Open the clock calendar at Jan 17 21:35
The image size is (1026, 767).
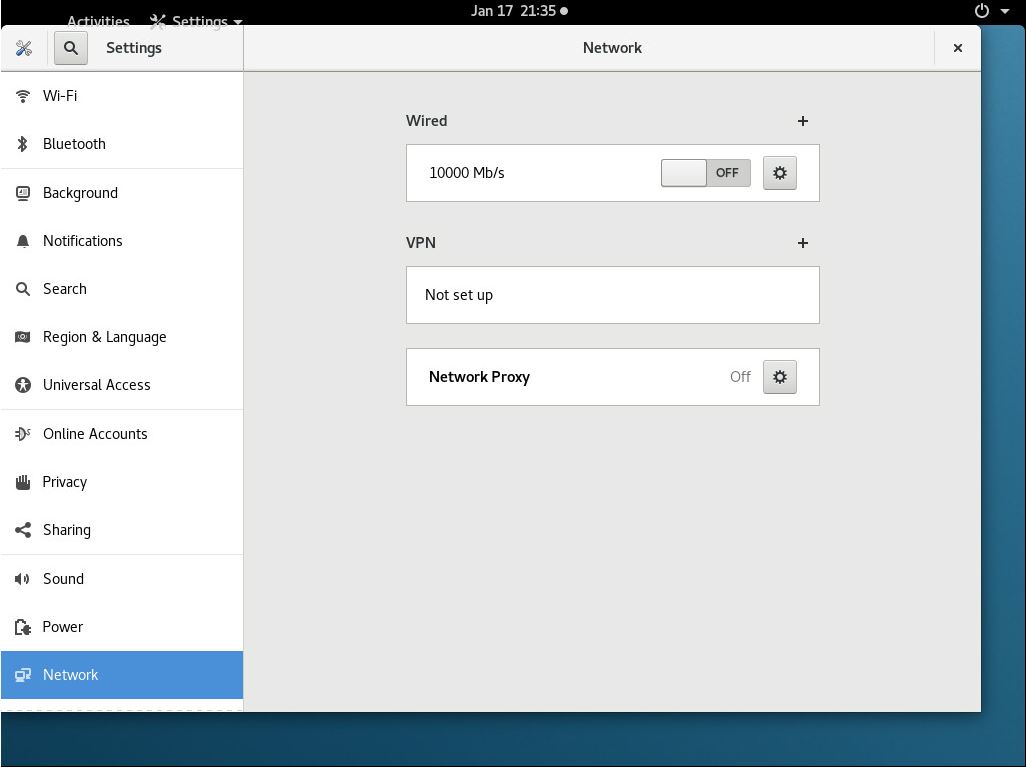519,11
